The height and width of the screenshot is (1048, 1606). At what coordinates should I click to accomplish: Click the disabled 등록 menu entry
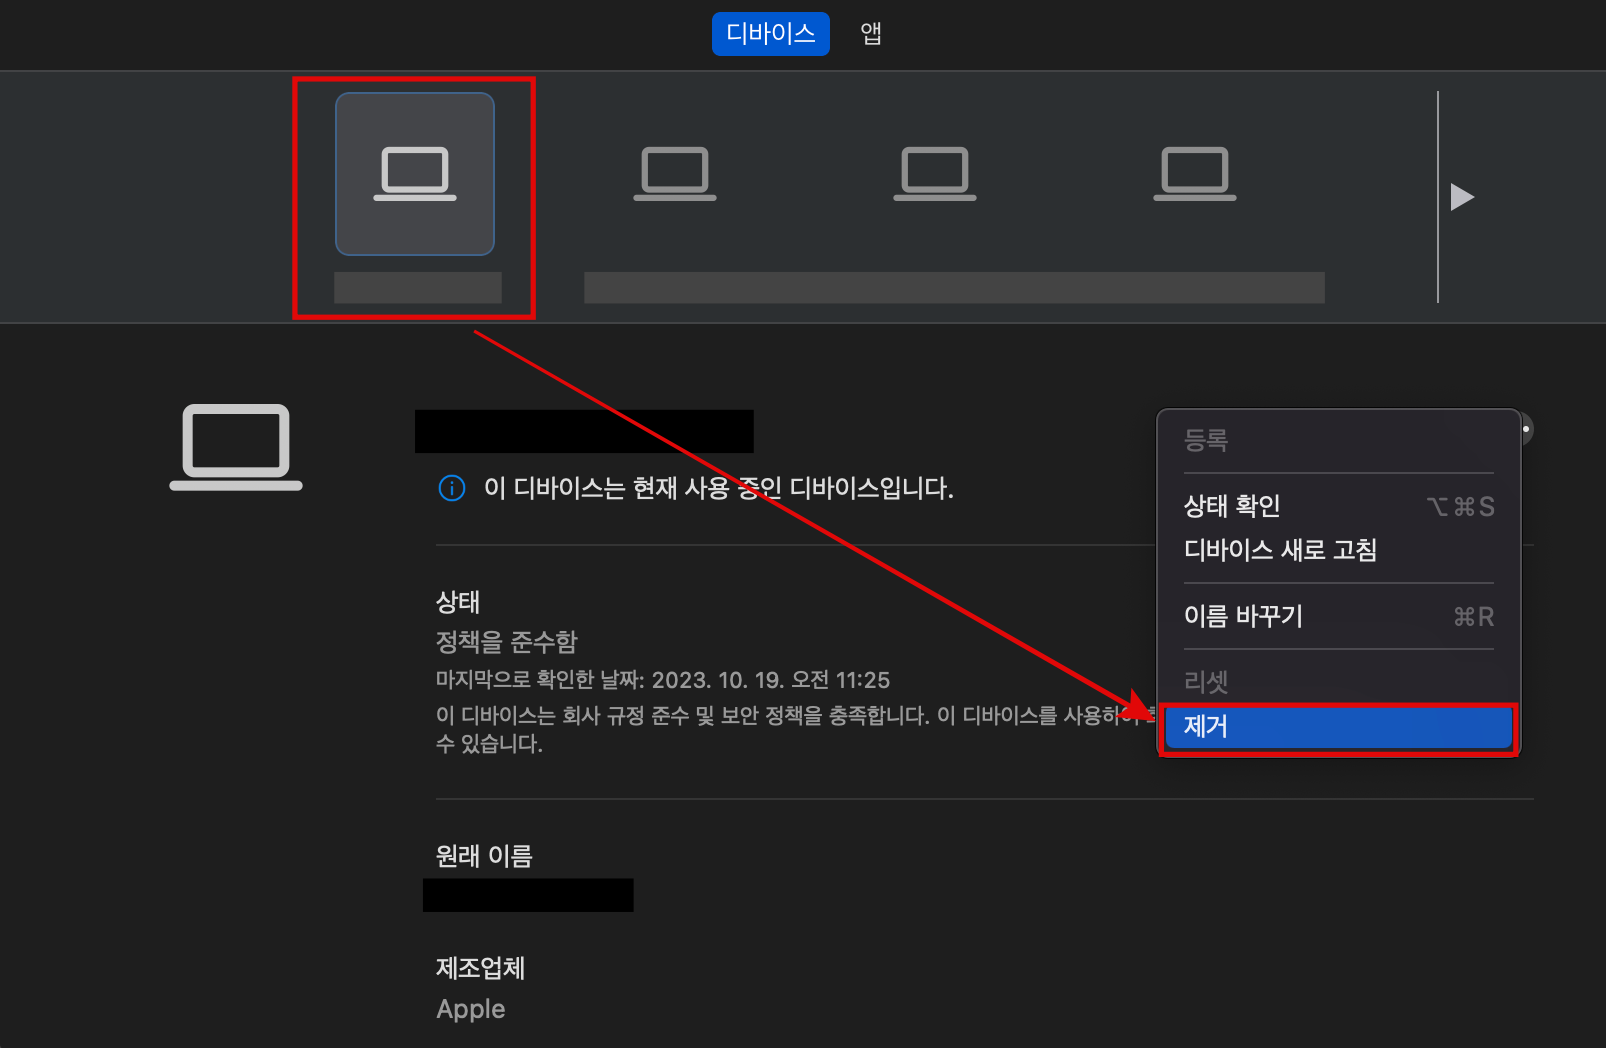(1206, 440)
